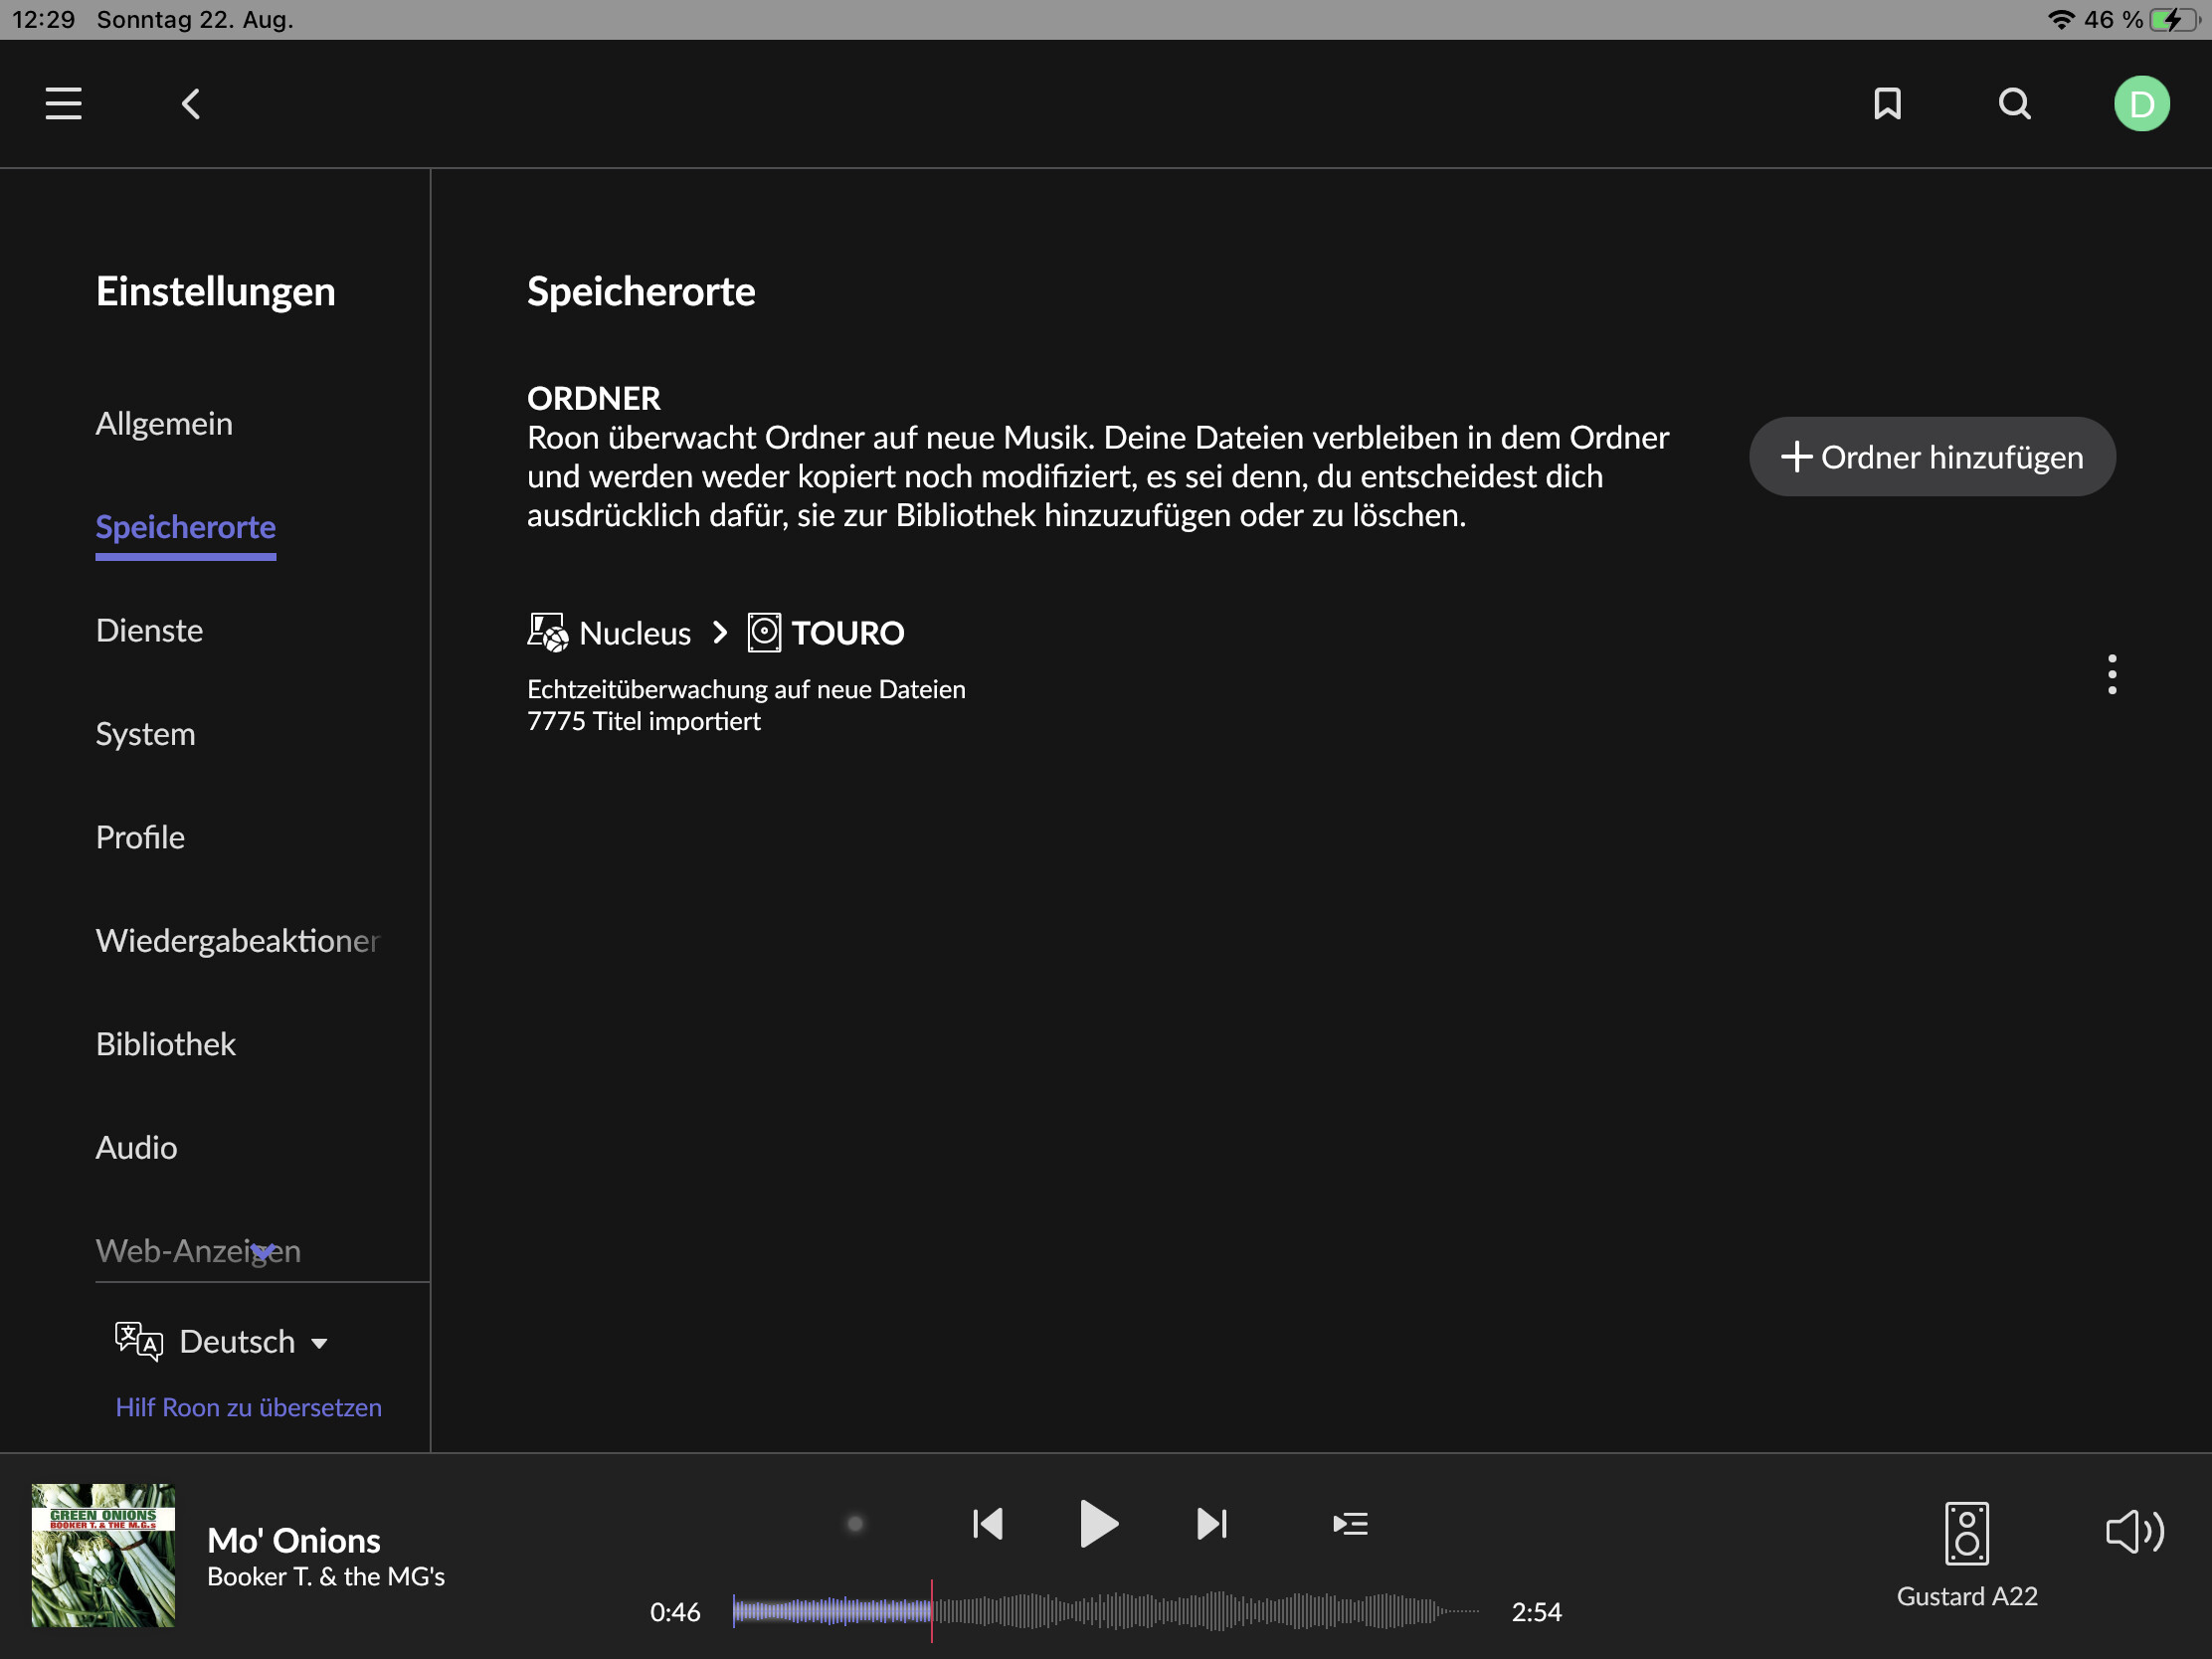Open Allgemein settings
The width and height of the screenshot is (2212, 1659).
tap(164, 423)
